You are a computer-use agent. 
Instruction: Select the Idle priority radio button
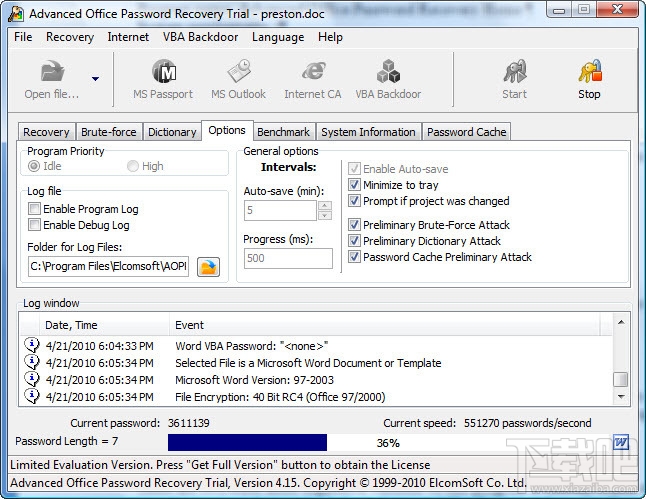click(x=34, y=166)
